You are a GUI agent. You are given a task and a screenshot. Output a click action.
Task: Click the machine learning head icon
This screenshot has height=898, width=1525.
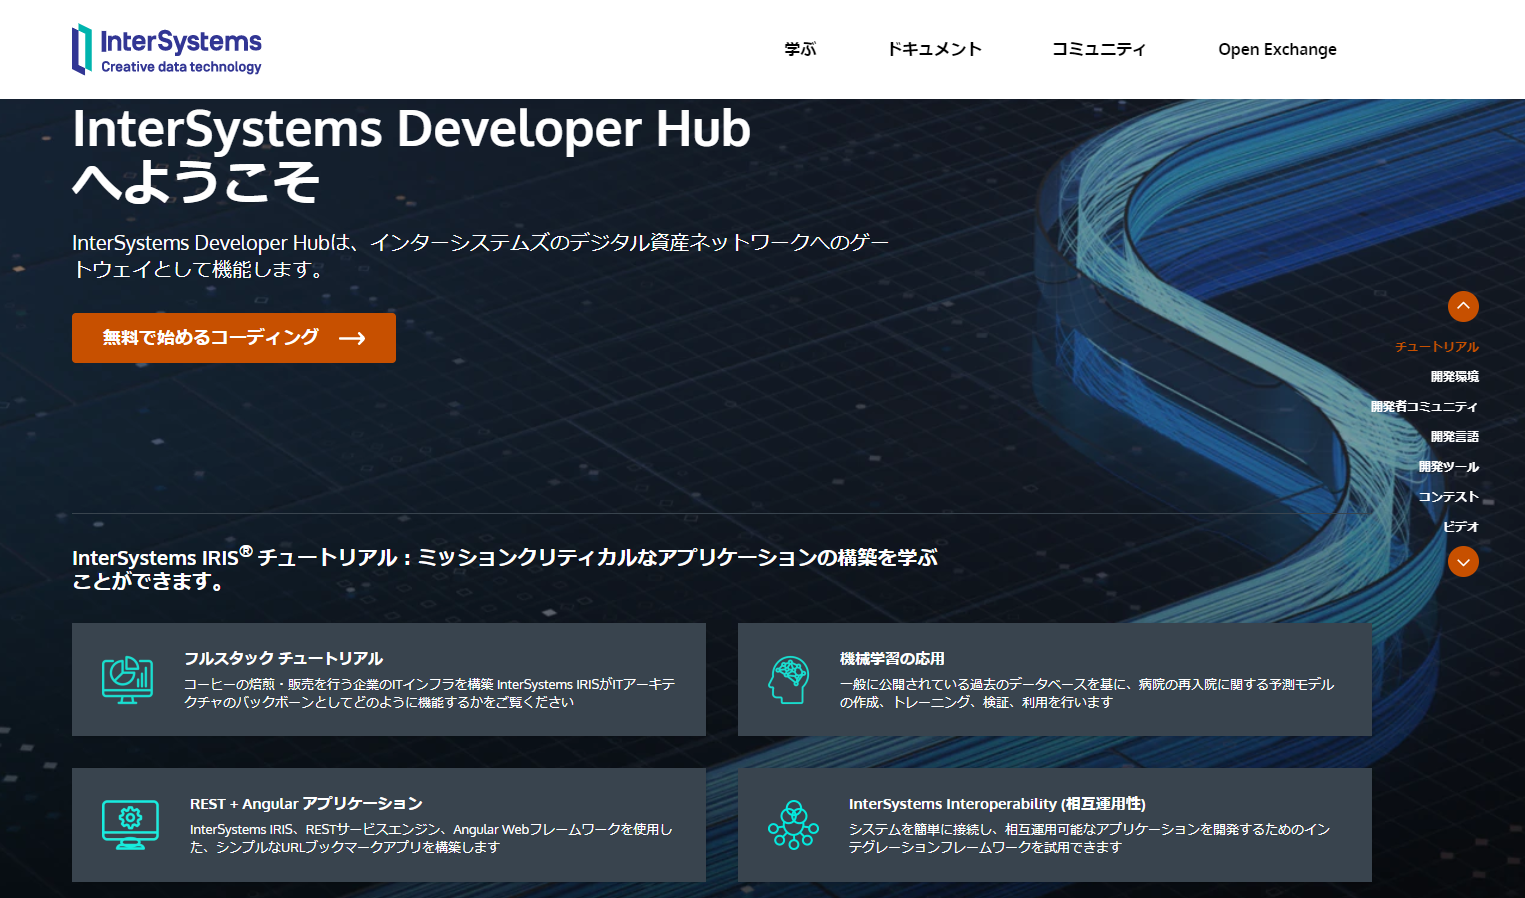[x=789, y=680]
